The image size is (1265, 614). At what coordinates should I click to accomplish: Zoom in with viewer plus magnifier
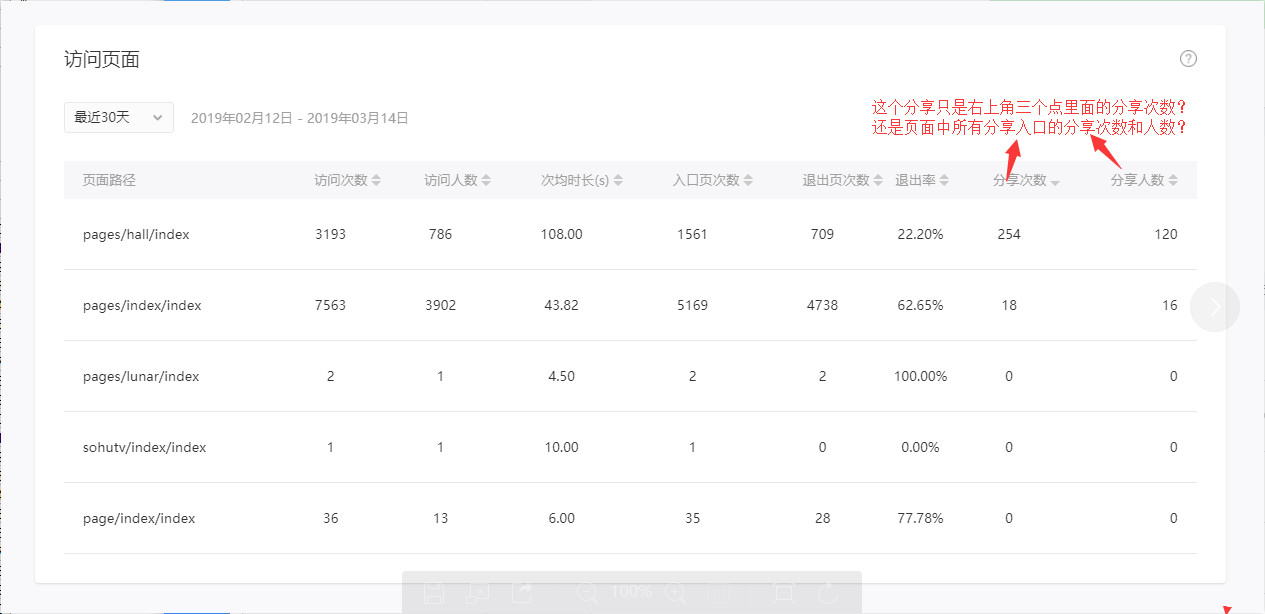676,592
